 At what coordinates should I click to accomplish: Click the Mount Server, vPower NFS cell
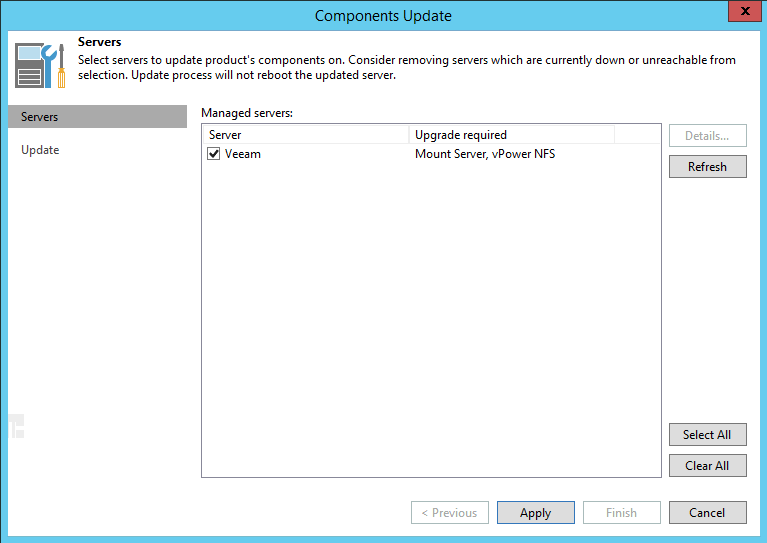point(484,154)
